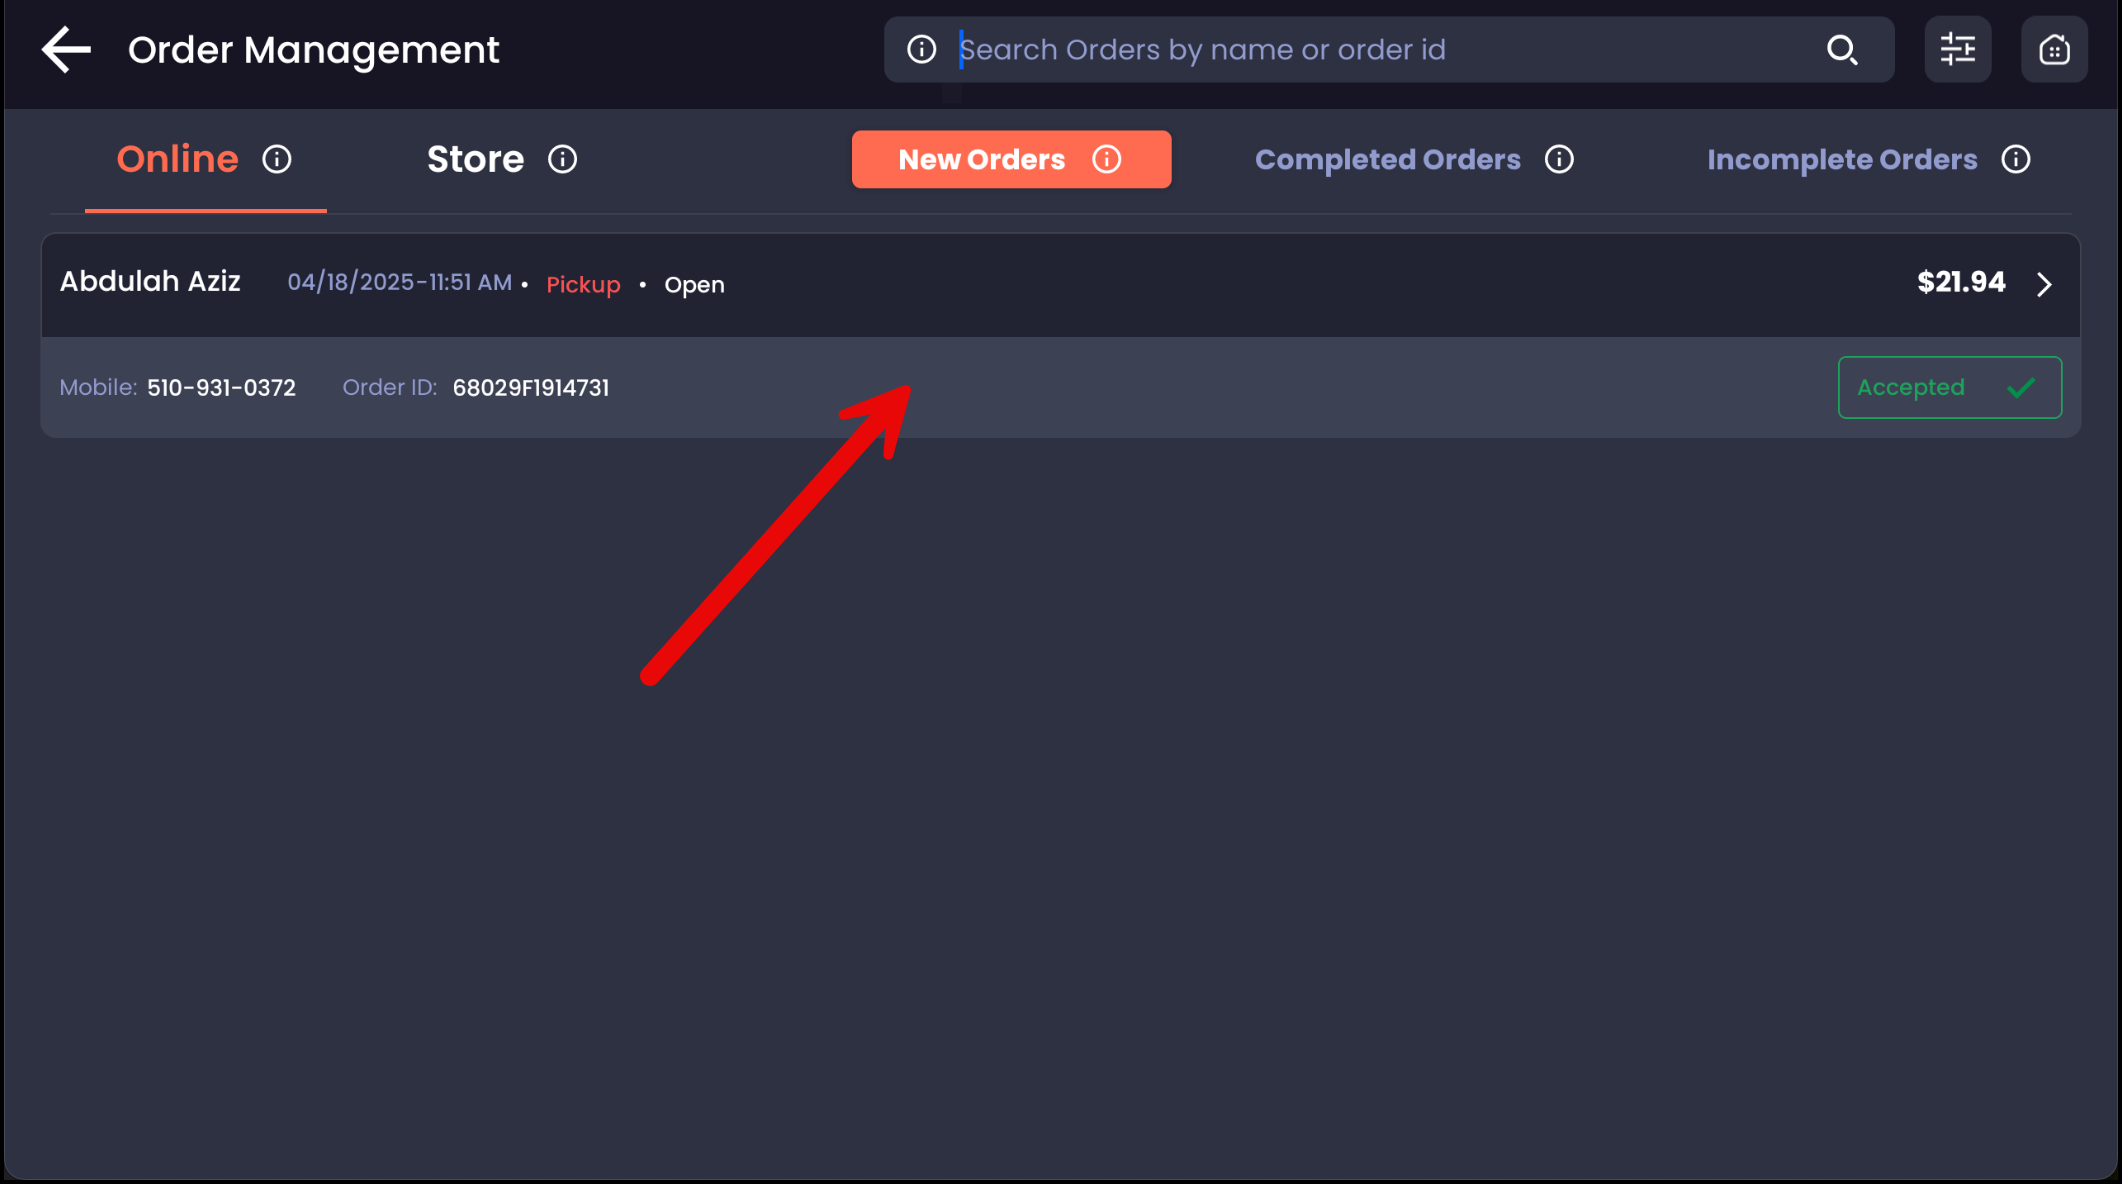2122x1184 pixels.
Task: Click the magnifying glass search icon
Action: pos(1841,50)
